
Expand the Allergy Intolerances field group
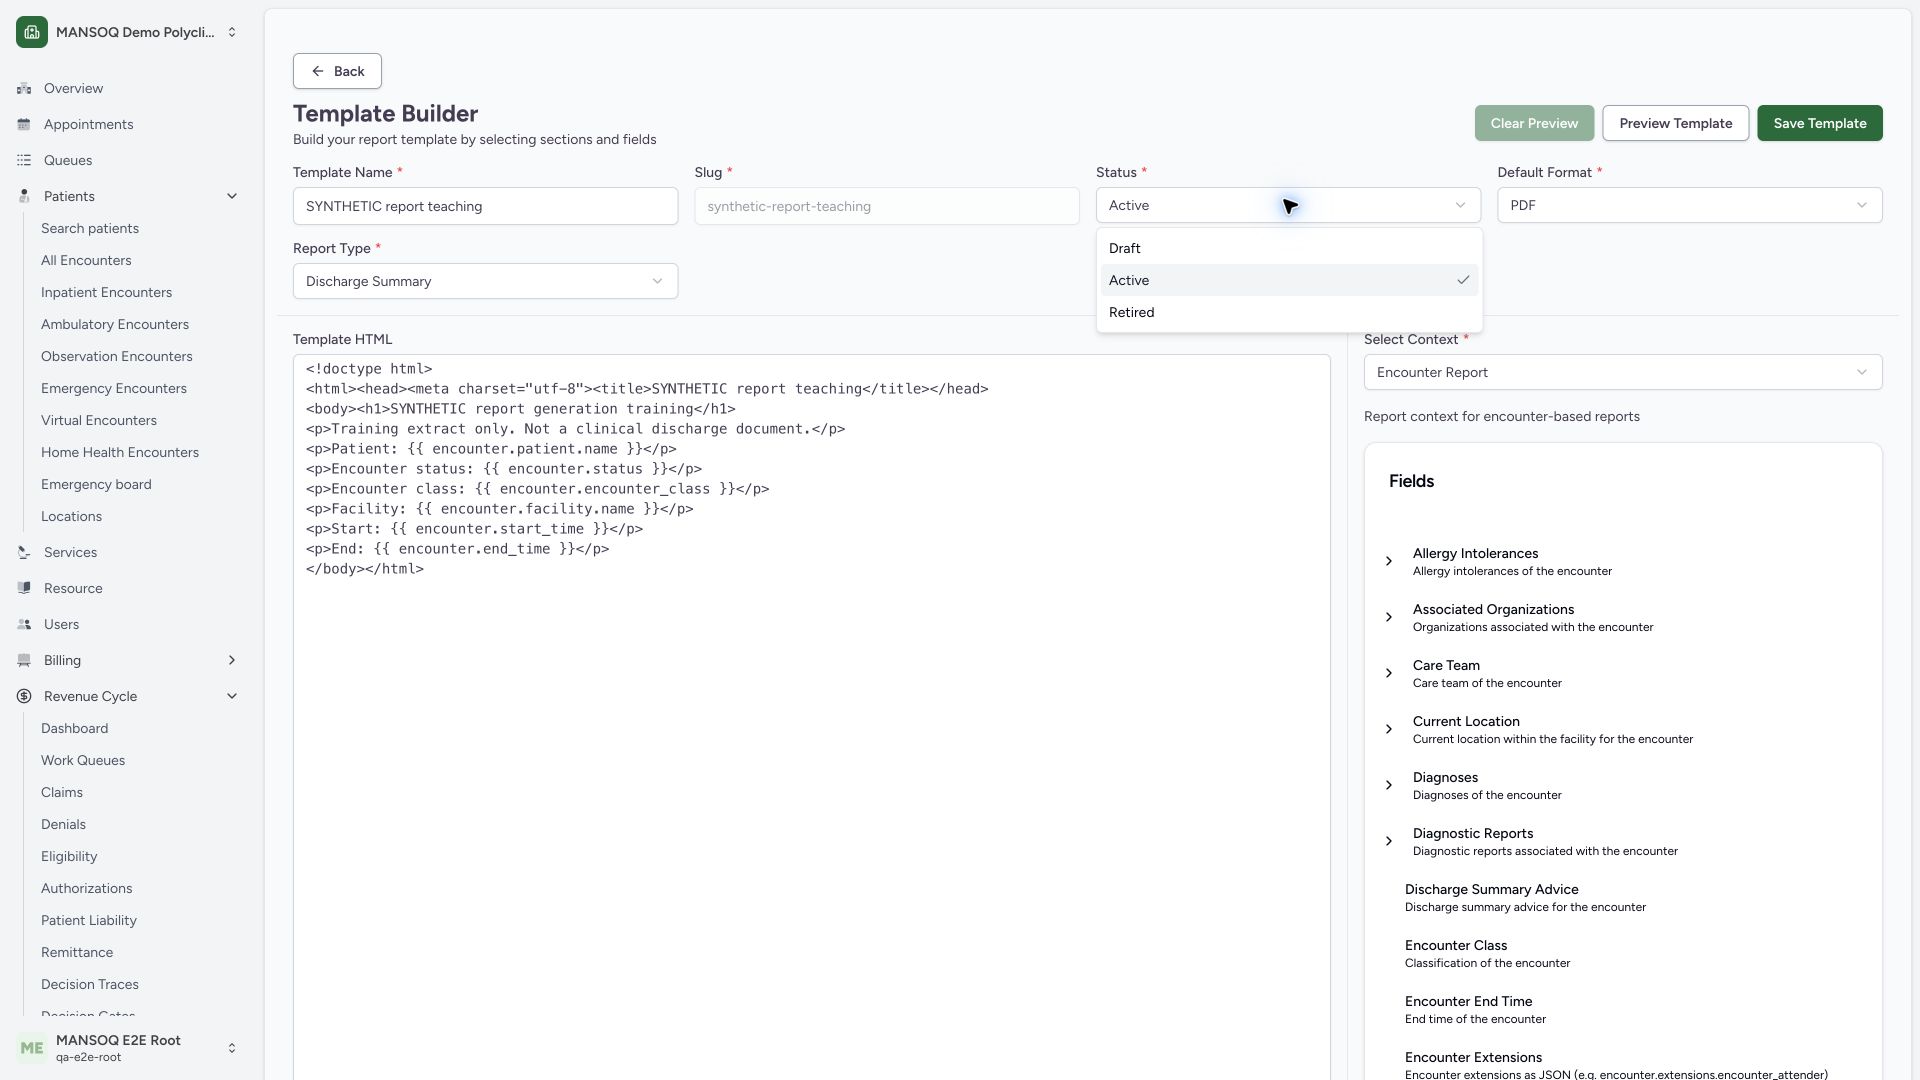1389,561
